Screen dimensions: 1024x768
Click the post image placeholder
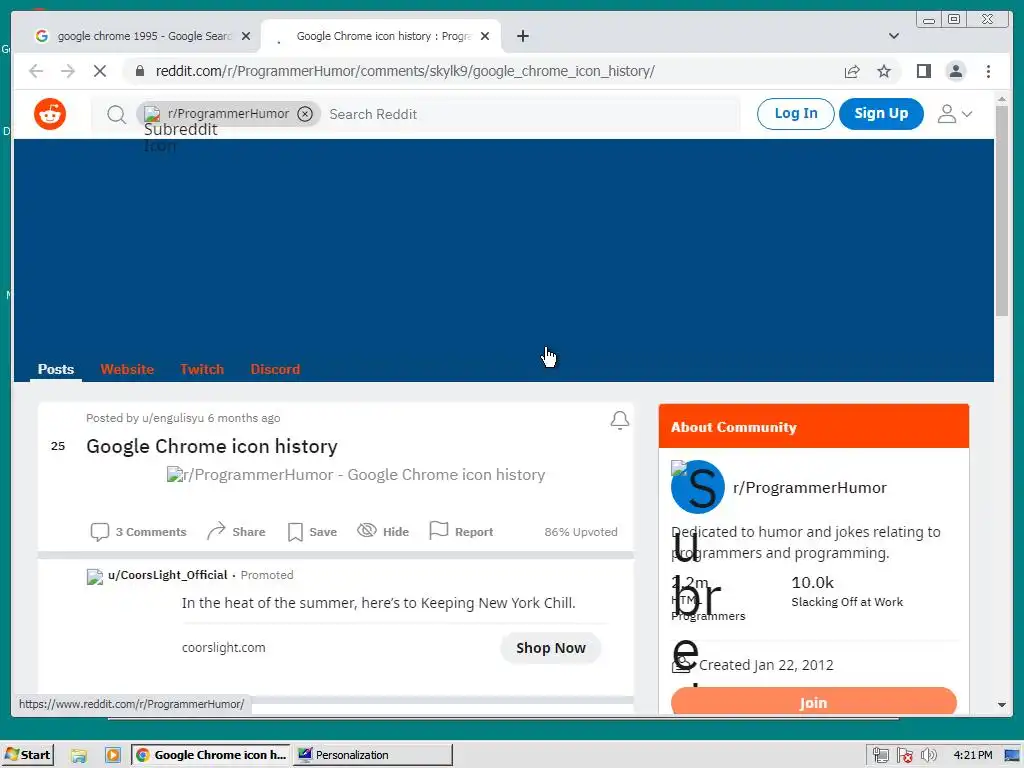point(356,475)
